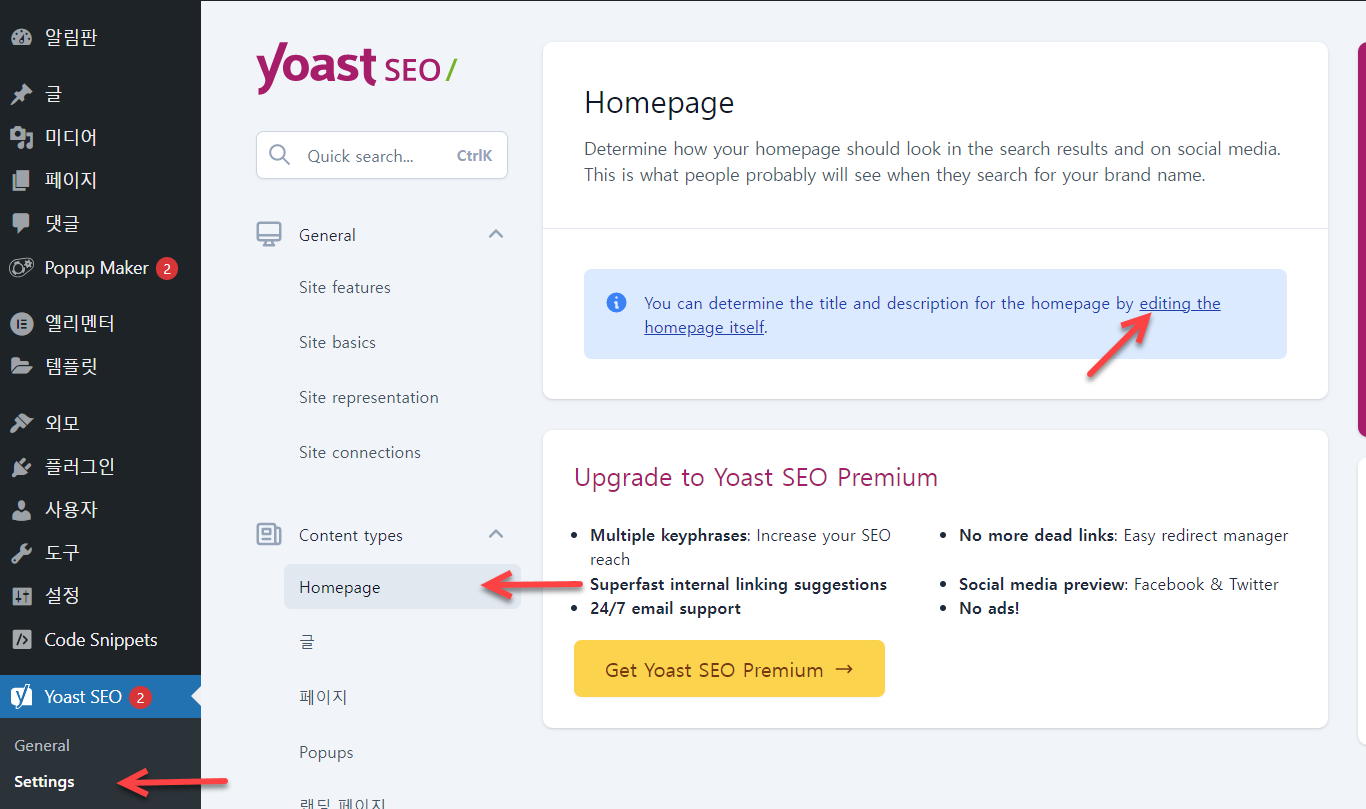
Task: Collapse the General section chevron
Action: (x=495, y=233)
